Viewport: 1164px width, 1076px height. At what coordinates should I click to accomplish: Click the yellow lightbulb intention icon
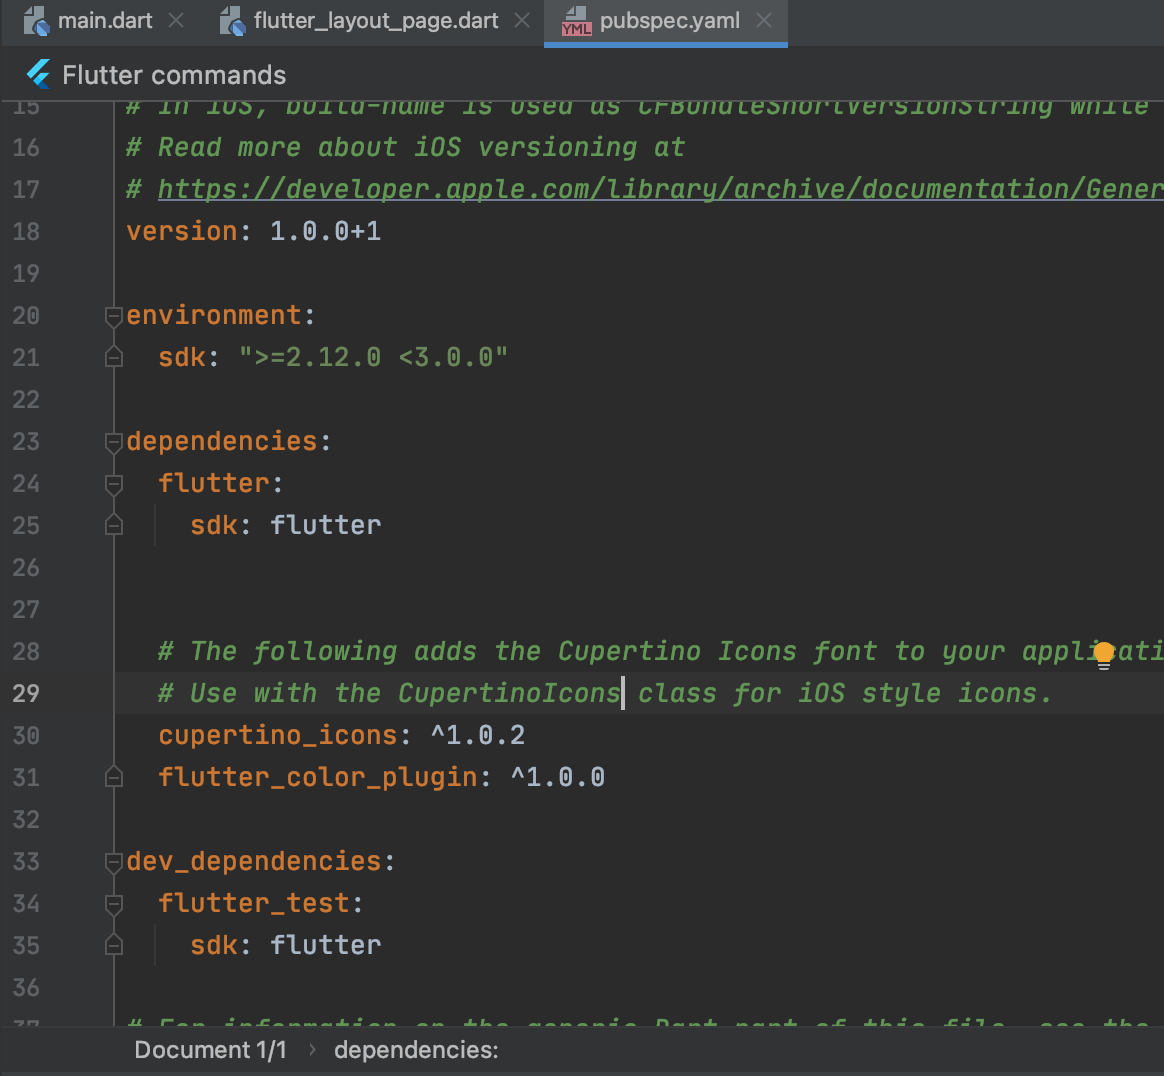tap(1104, 656)
